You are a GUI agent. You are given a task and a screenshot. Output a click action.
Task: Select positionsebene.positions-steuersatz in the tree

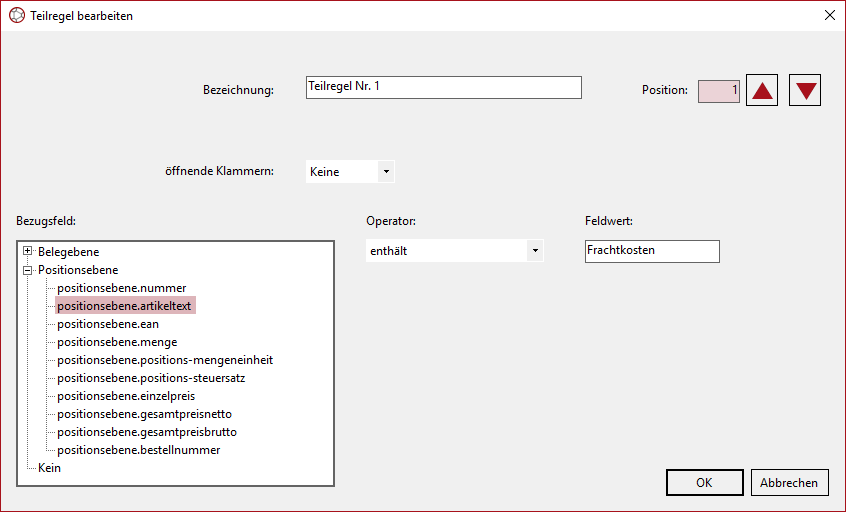tap(151, 378)
